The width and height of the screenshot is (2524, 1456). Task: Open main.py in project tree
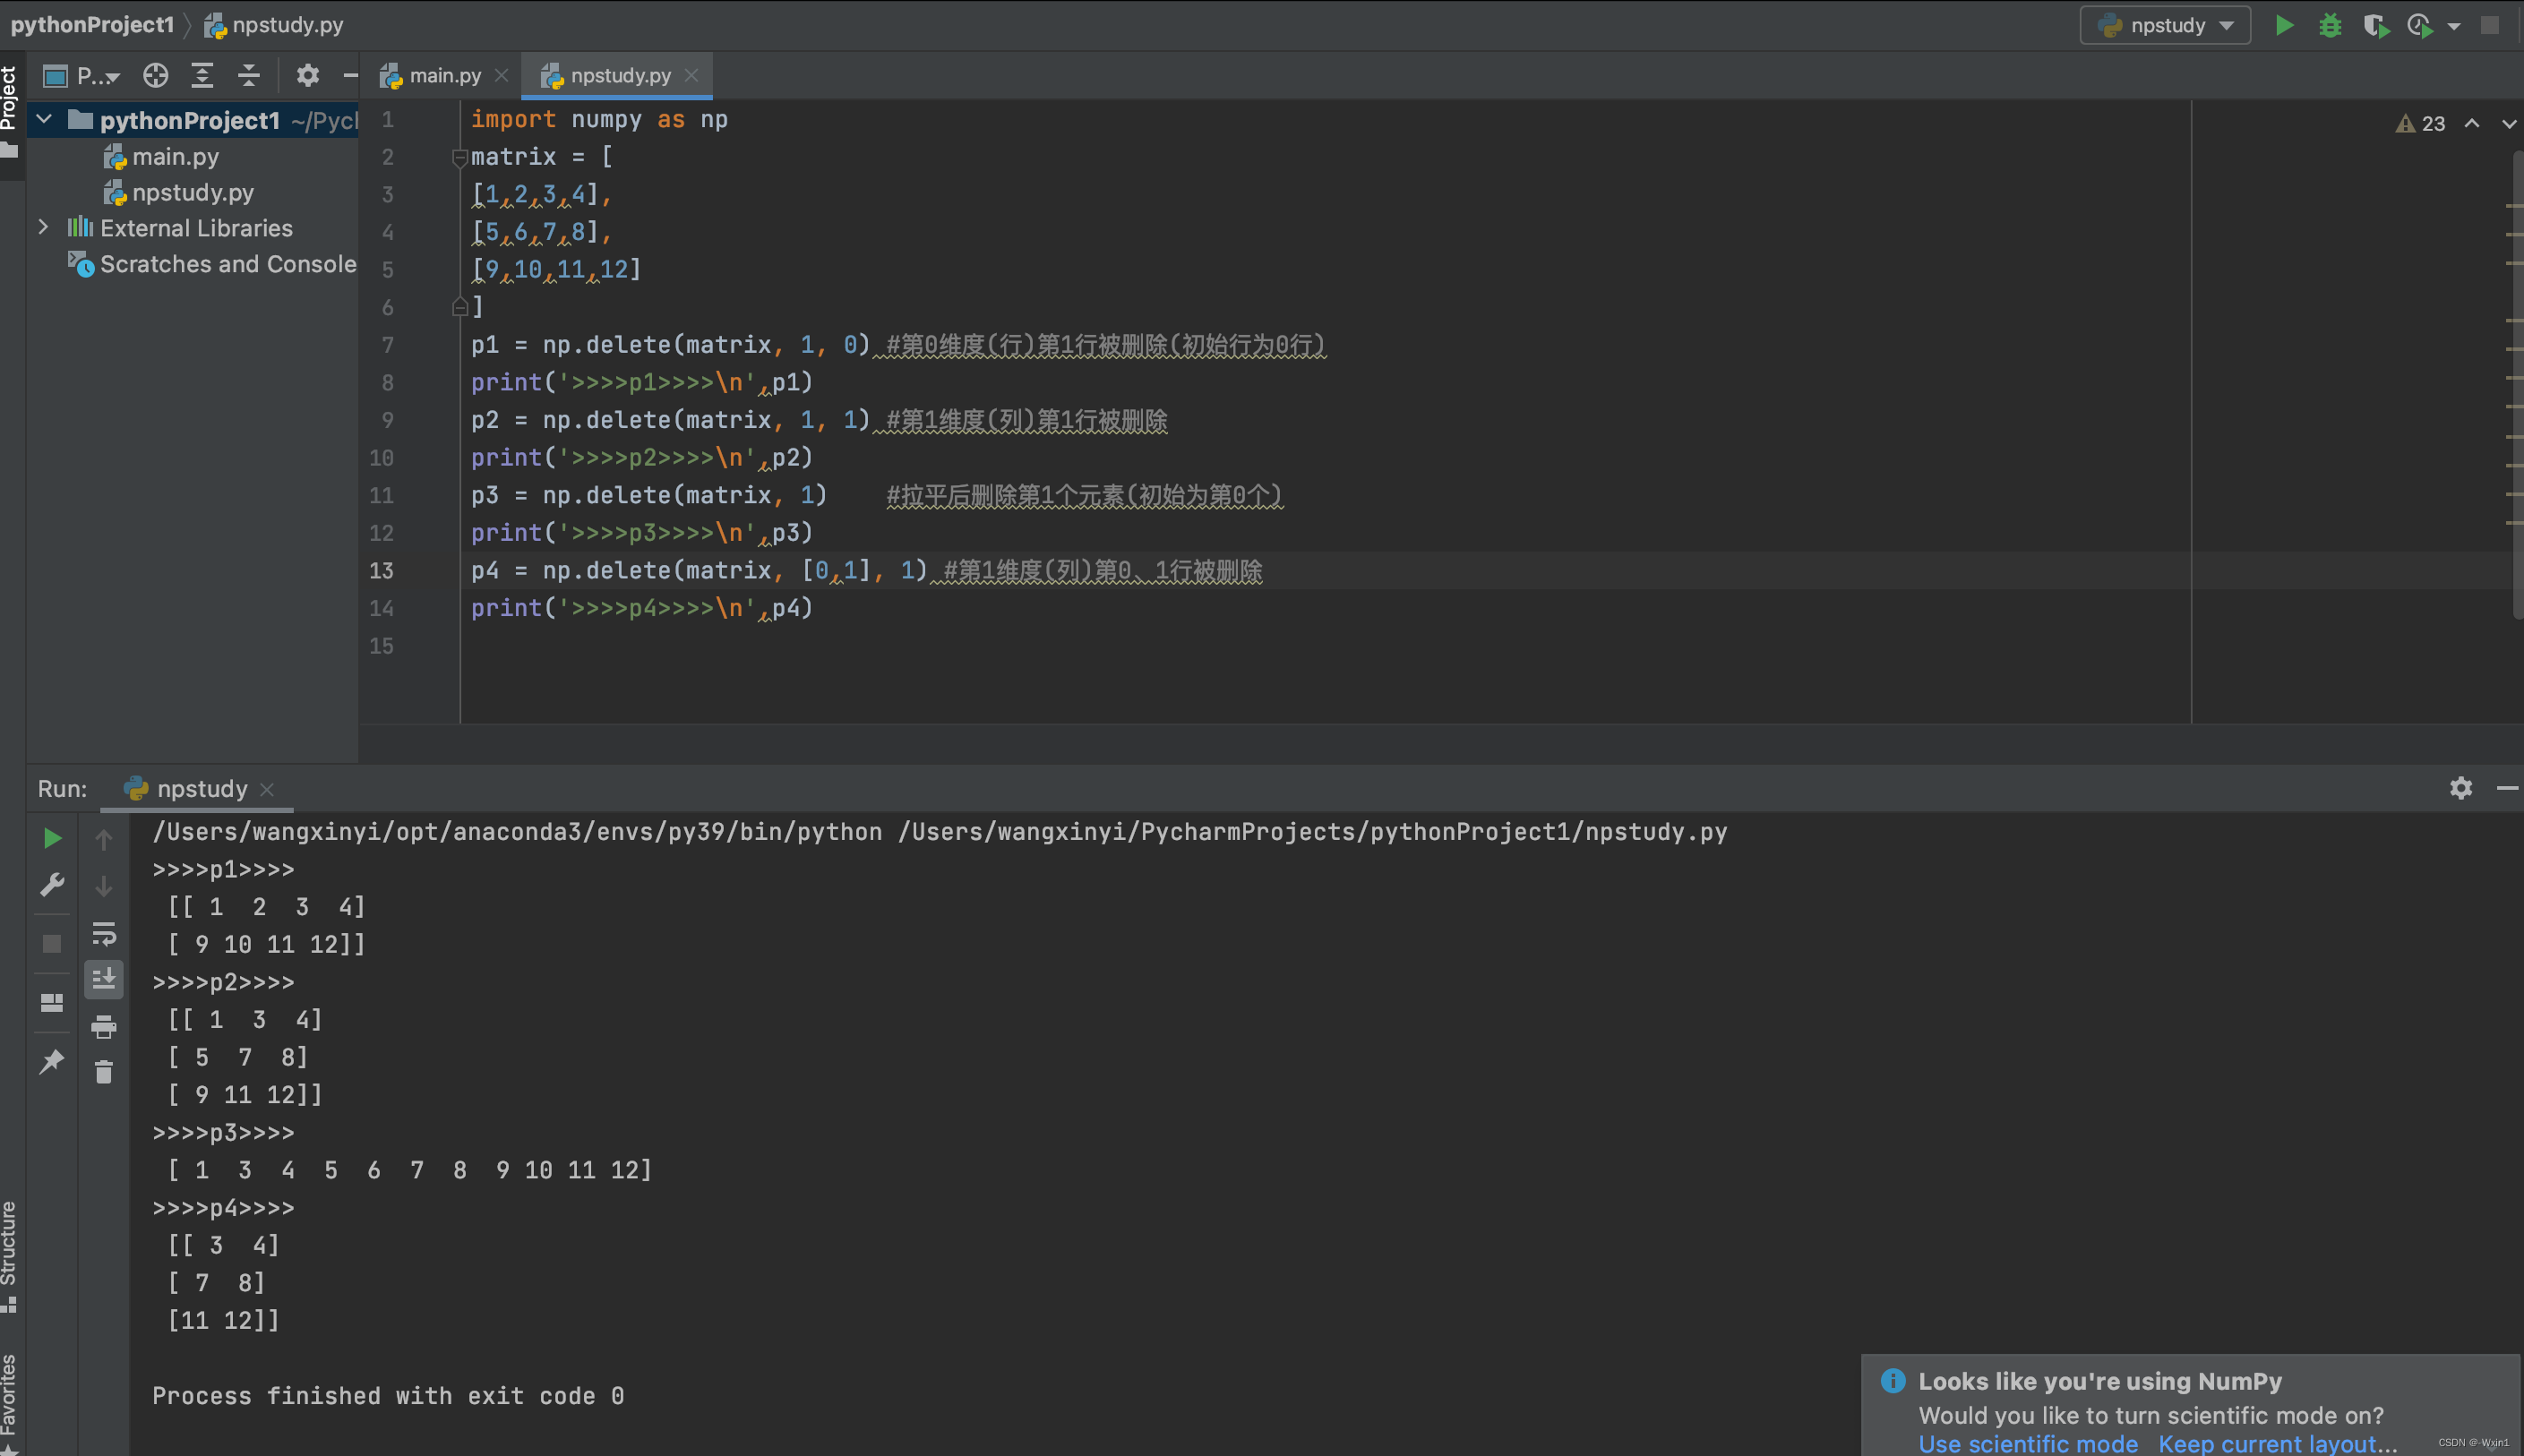tap(175, 157)
